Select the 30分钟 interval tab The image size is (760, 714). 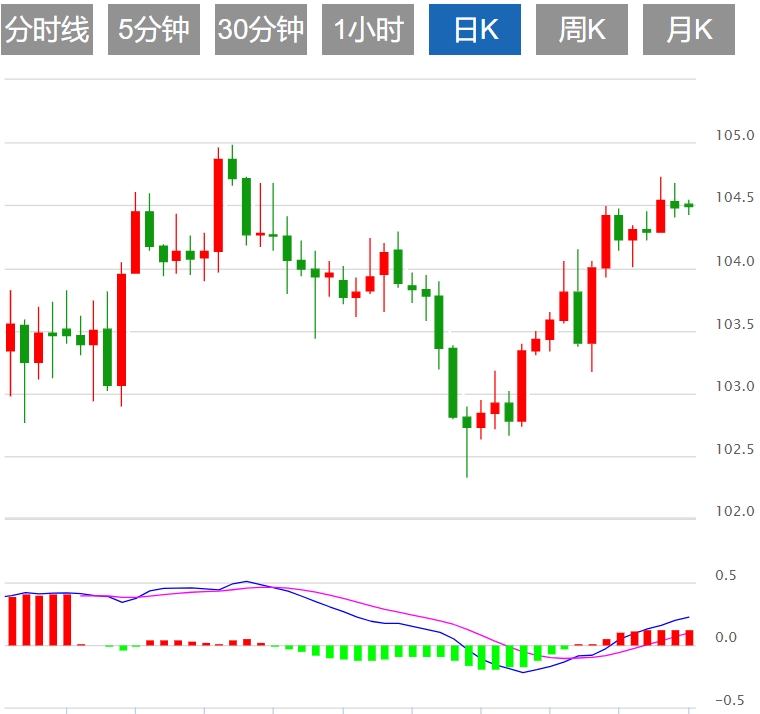(261, 30)
